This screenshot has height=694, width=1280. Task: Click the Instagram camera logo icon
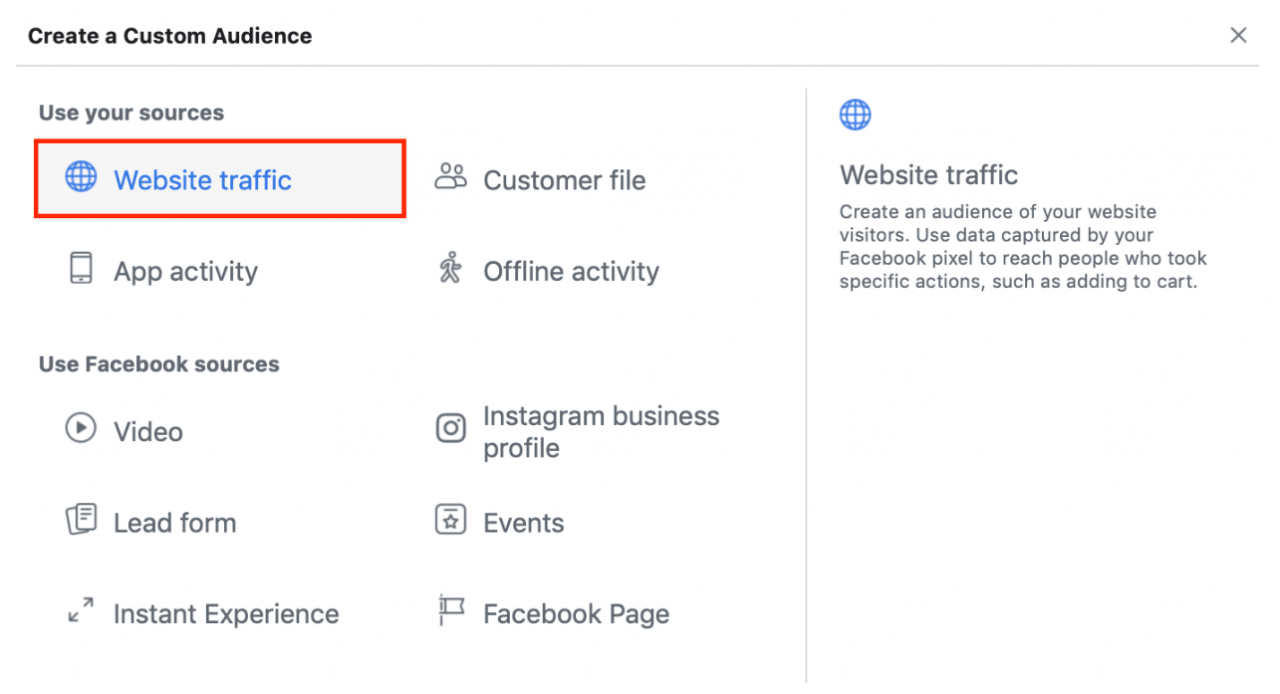(x=451, y=429)
